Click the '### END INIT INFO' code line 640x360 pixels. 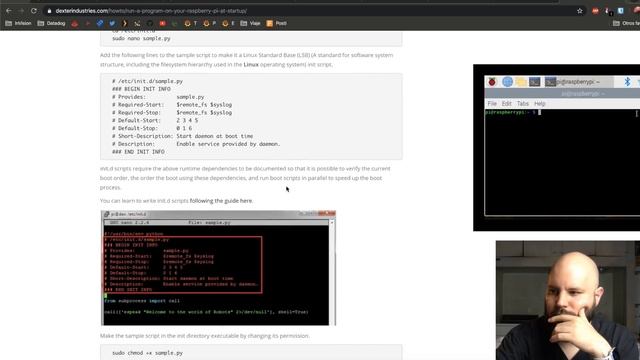(x=138, y=152)
